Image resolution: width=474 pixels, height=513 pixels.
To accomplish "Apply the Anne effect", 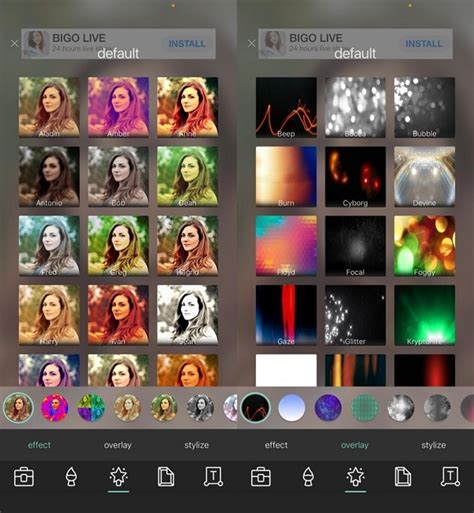I will (187, 107).
